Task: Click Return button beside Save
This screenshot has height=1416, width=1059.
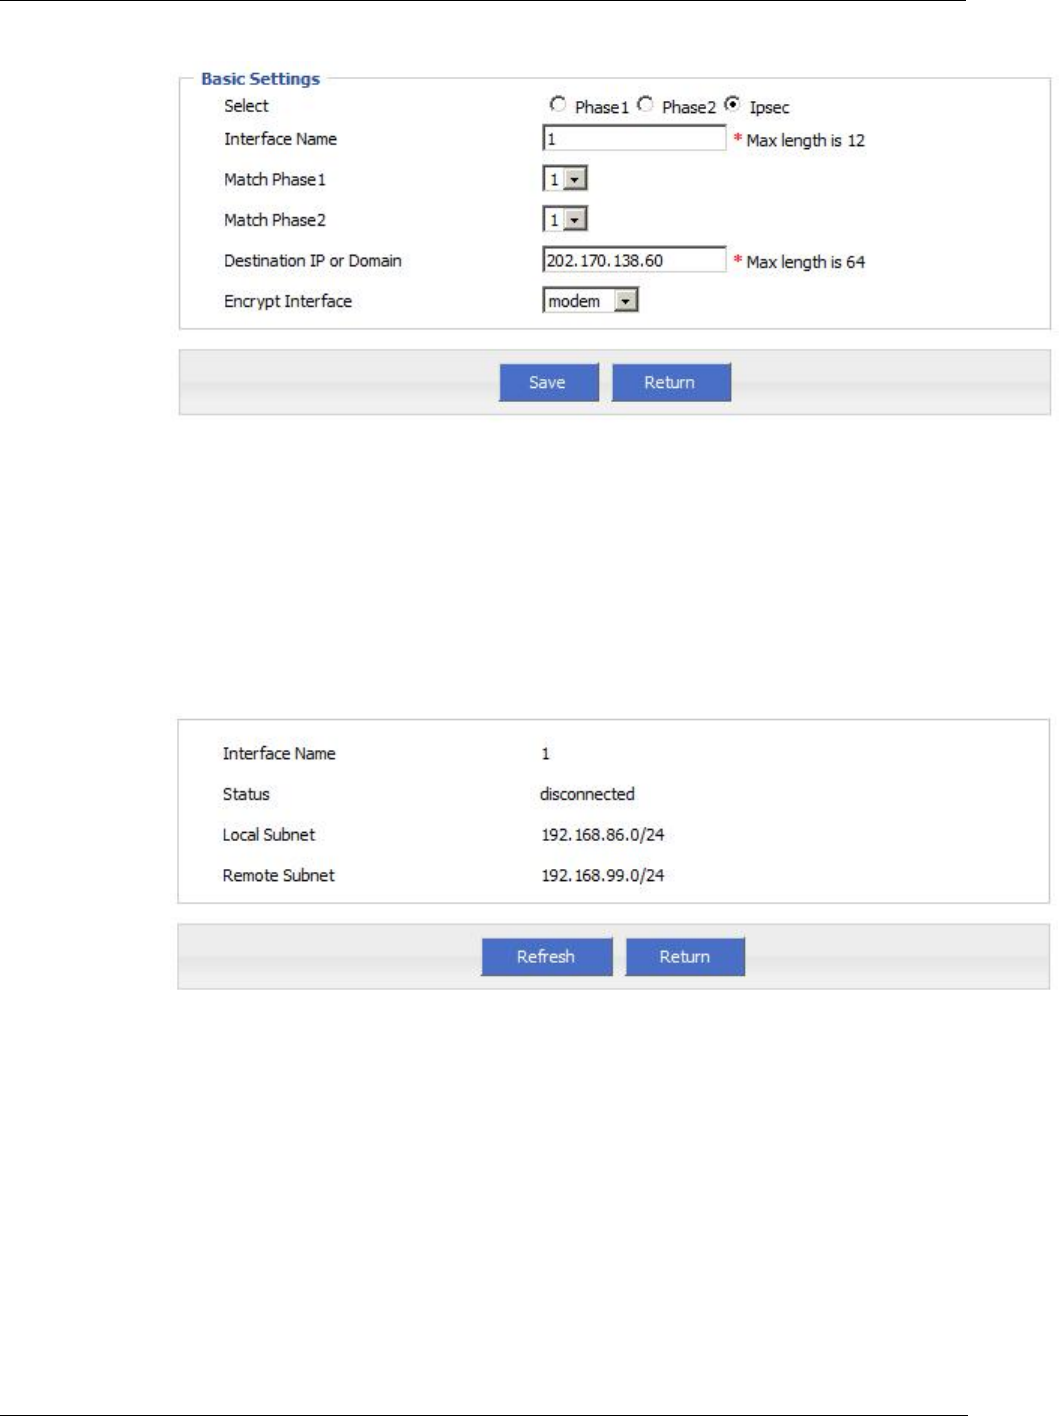Action: click(x=671, y=382)
